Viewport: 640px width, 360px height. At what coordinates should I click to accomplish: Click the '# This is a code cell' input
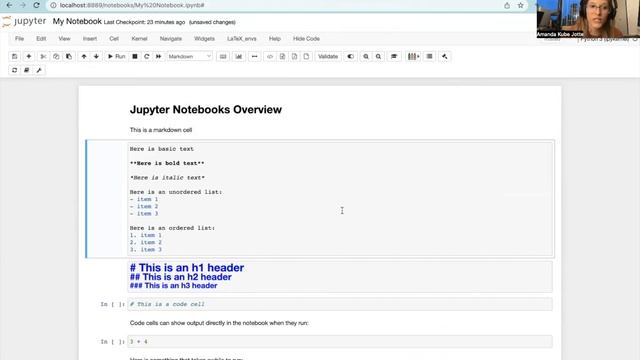(x=340, y=304)
